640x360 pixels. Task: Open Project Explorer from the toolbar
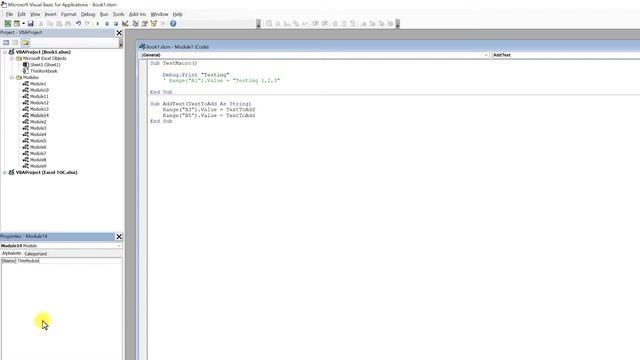tap(136, 24)
